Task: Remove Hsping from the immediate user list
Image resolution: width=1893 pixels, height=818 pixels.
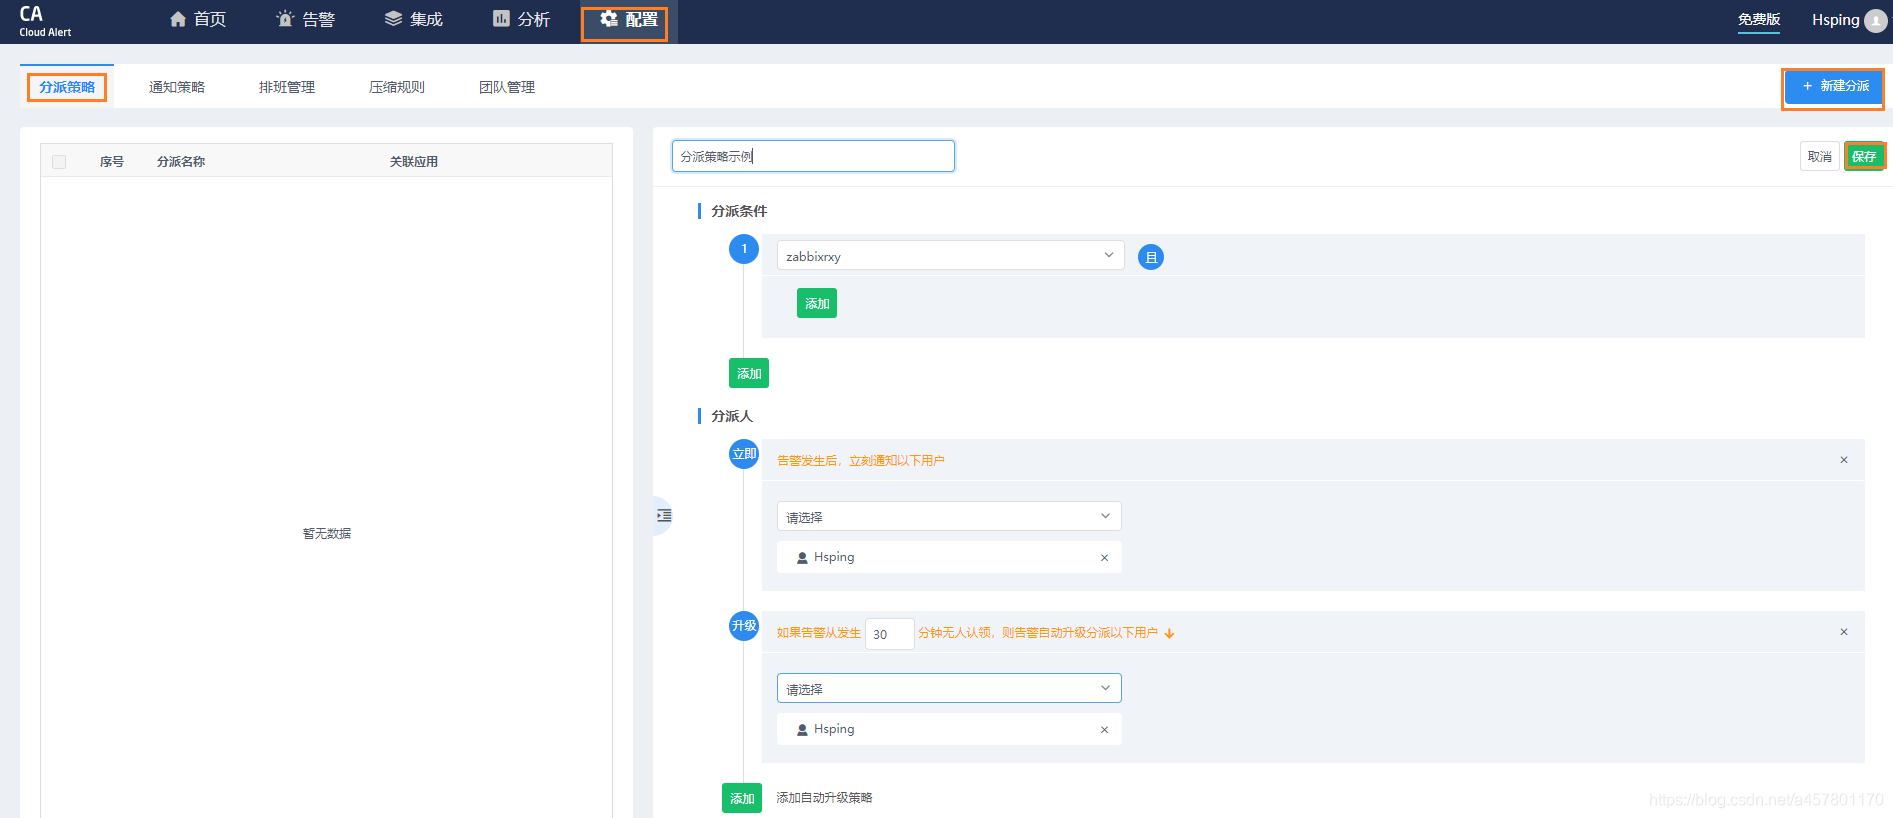Action: click(x=1104, y=558)
